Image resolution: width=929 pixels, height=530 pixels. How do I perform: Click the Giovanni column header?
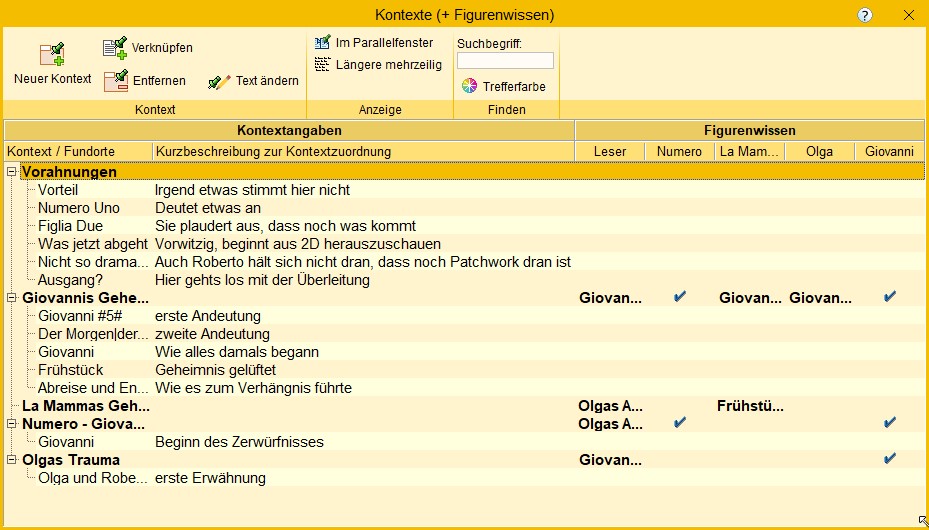coord(889,152)
